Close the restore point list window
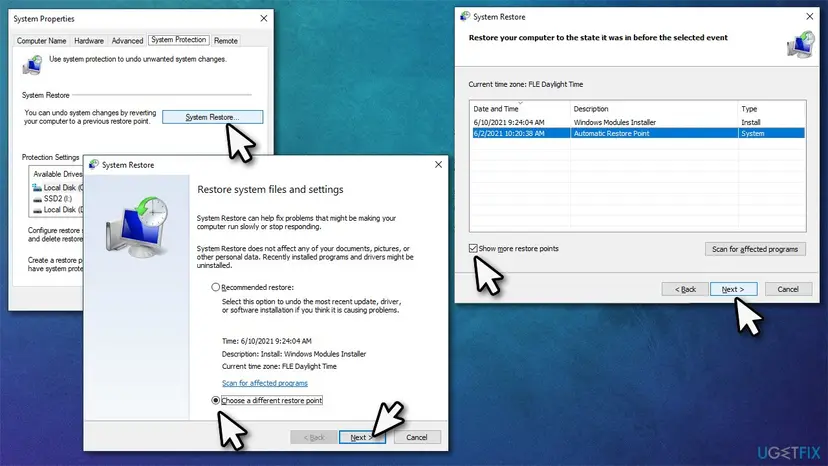The width and height of the screenshot is (828, 466). 810,16
